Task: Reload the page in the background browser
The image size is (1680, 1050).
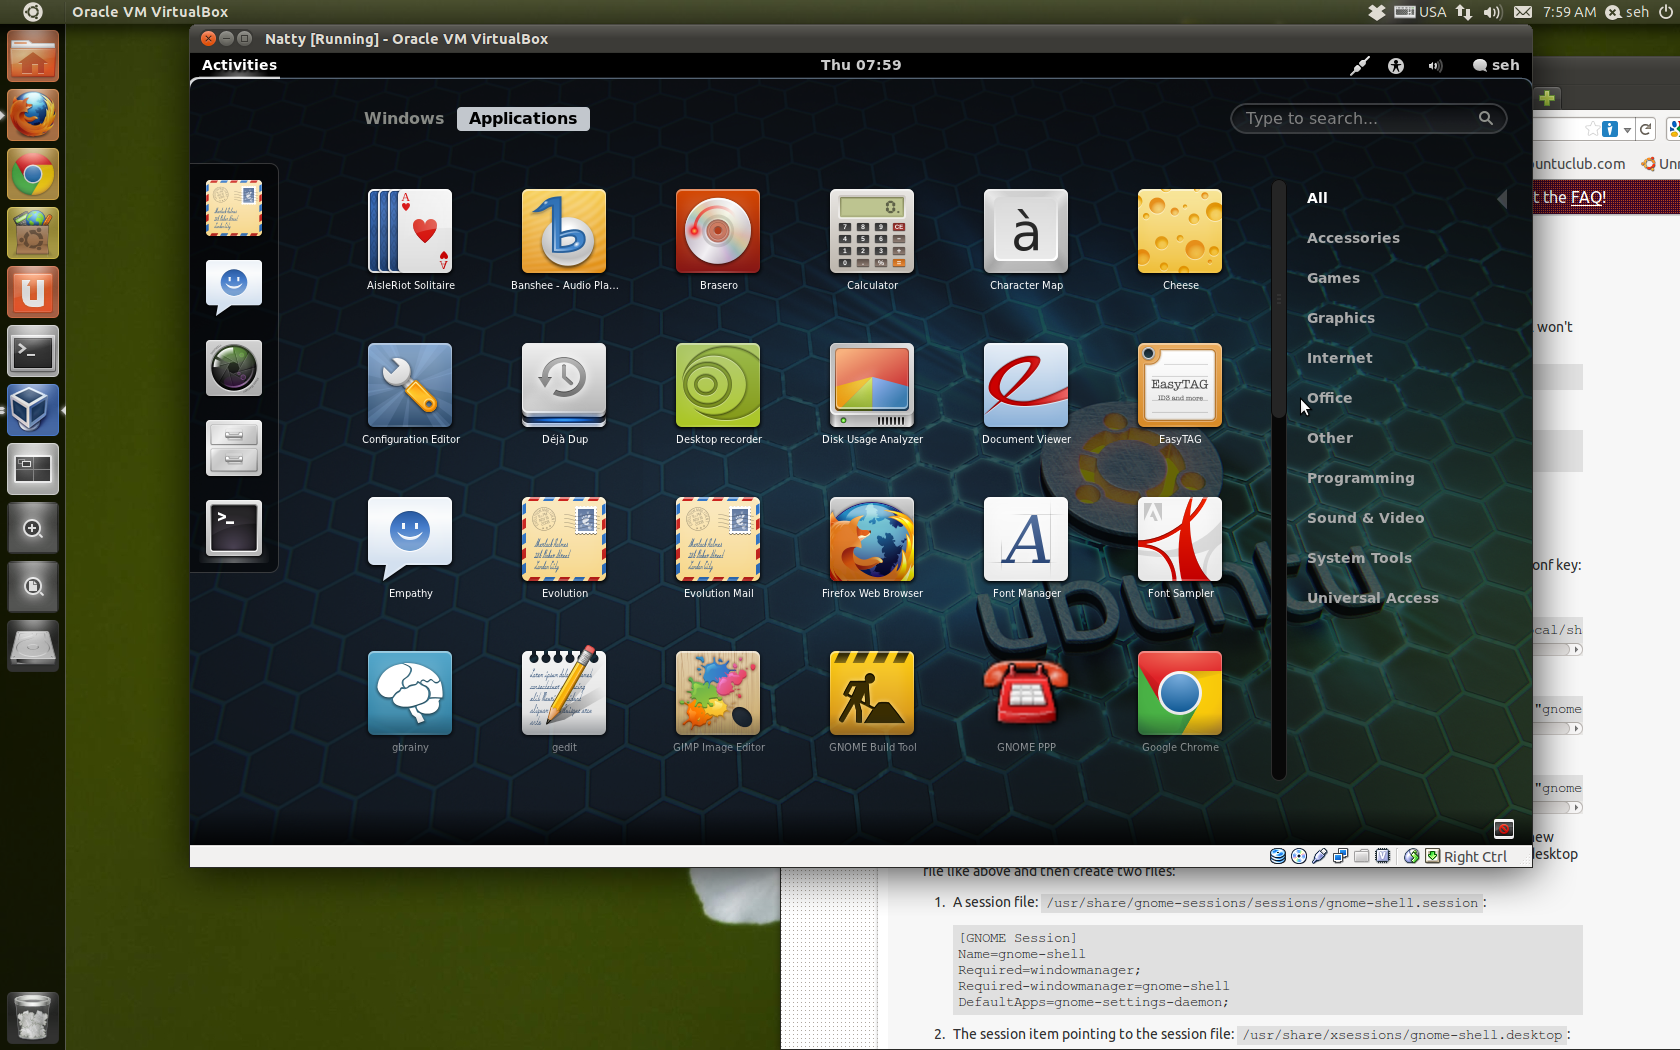Action: [1645, 129]
